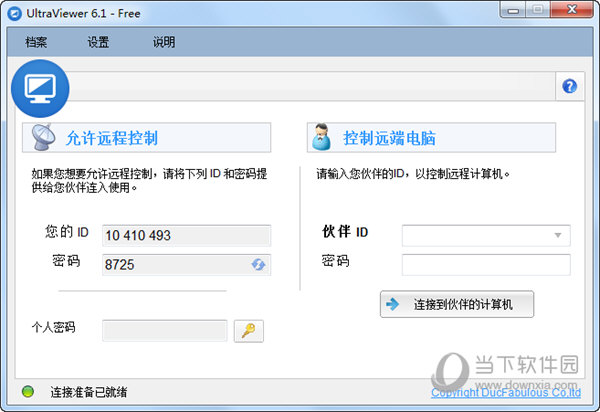Image resolution: width=600 pixels, height=412 pixels.
Task: Minimize the UltraViewer window
Action: [513, 10]
